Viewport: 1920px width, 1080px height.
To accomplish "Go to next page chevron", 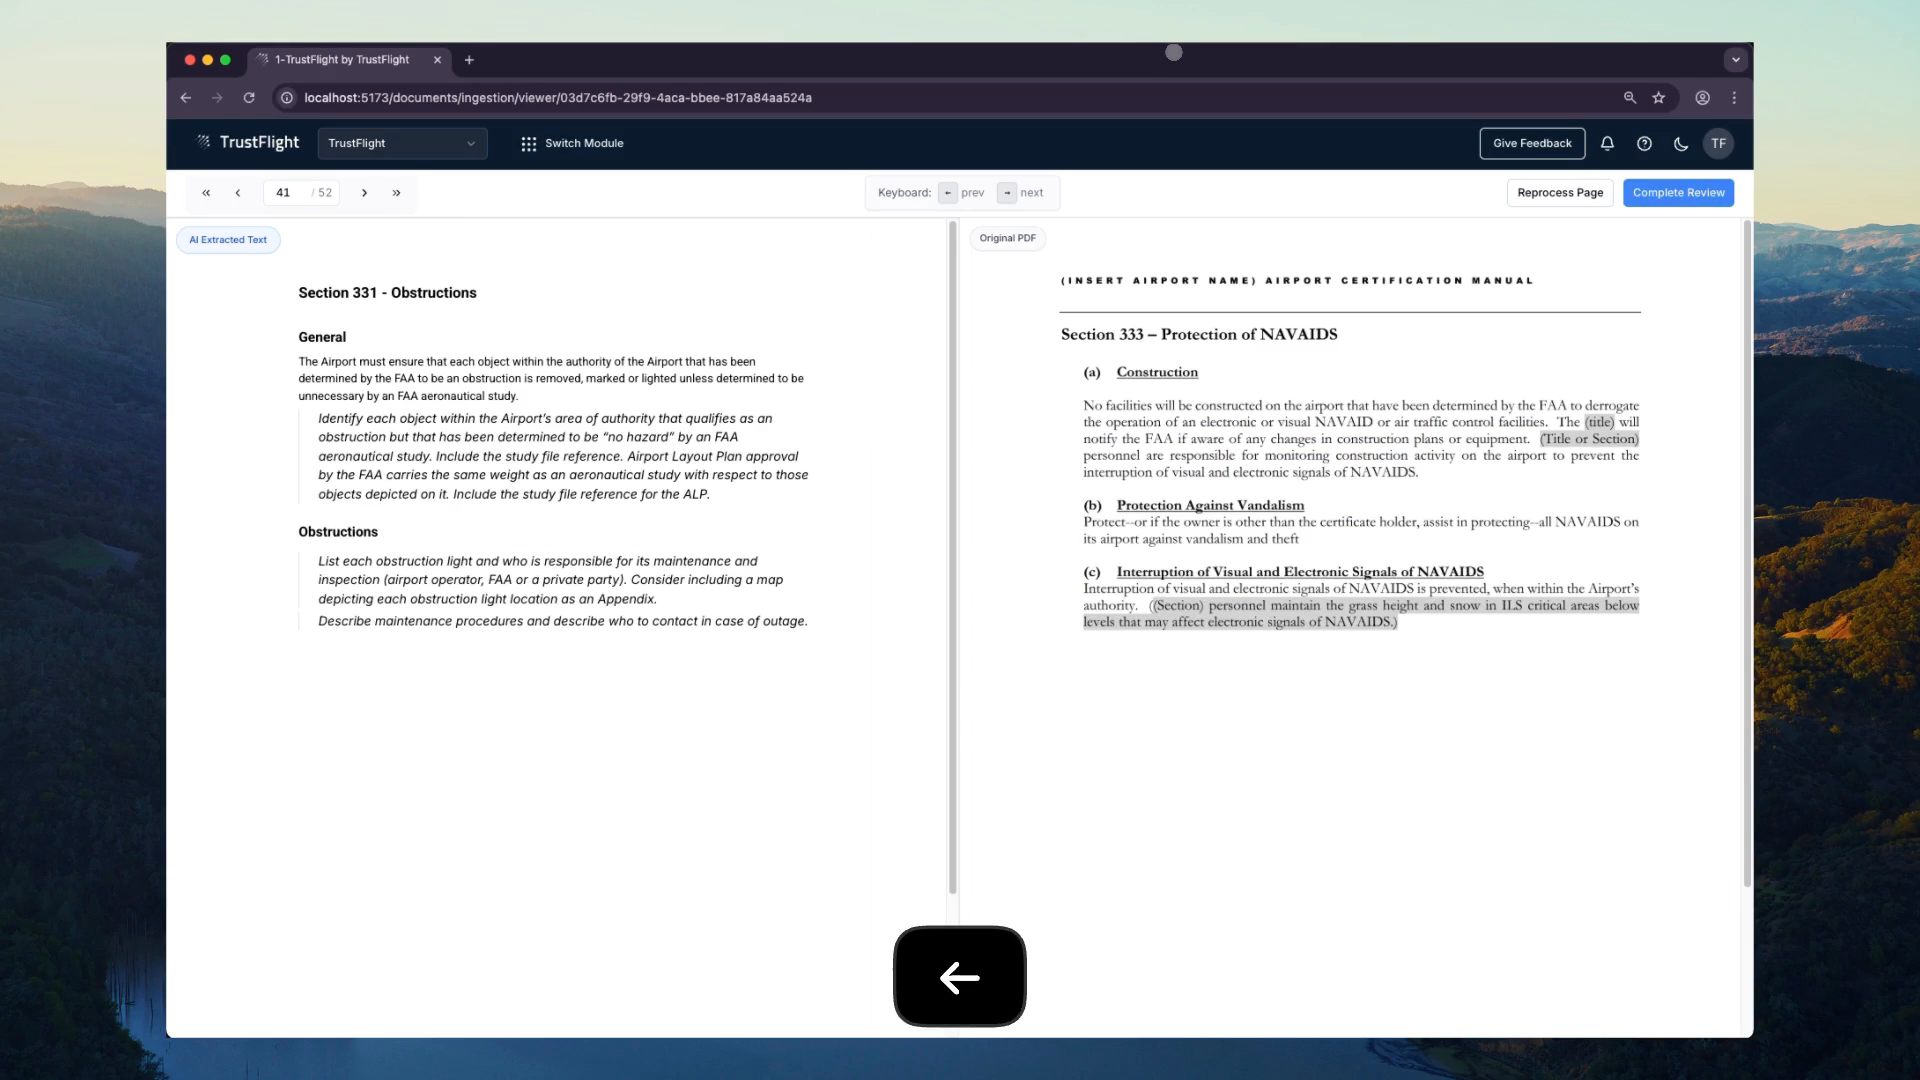I will pyautogui.click(x=364, y=193).
